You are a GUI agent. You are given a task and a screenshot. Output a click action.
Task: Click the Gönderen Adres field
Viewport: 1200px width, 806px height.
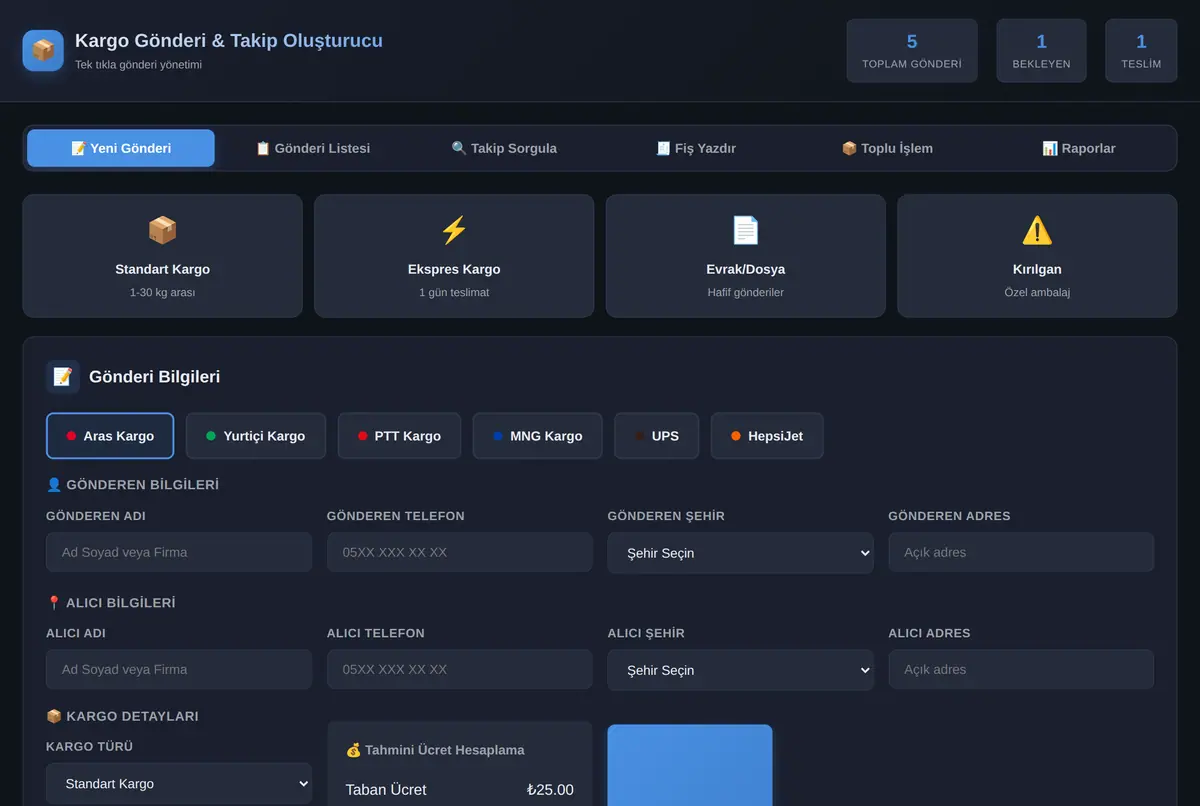click(1021, 552)
